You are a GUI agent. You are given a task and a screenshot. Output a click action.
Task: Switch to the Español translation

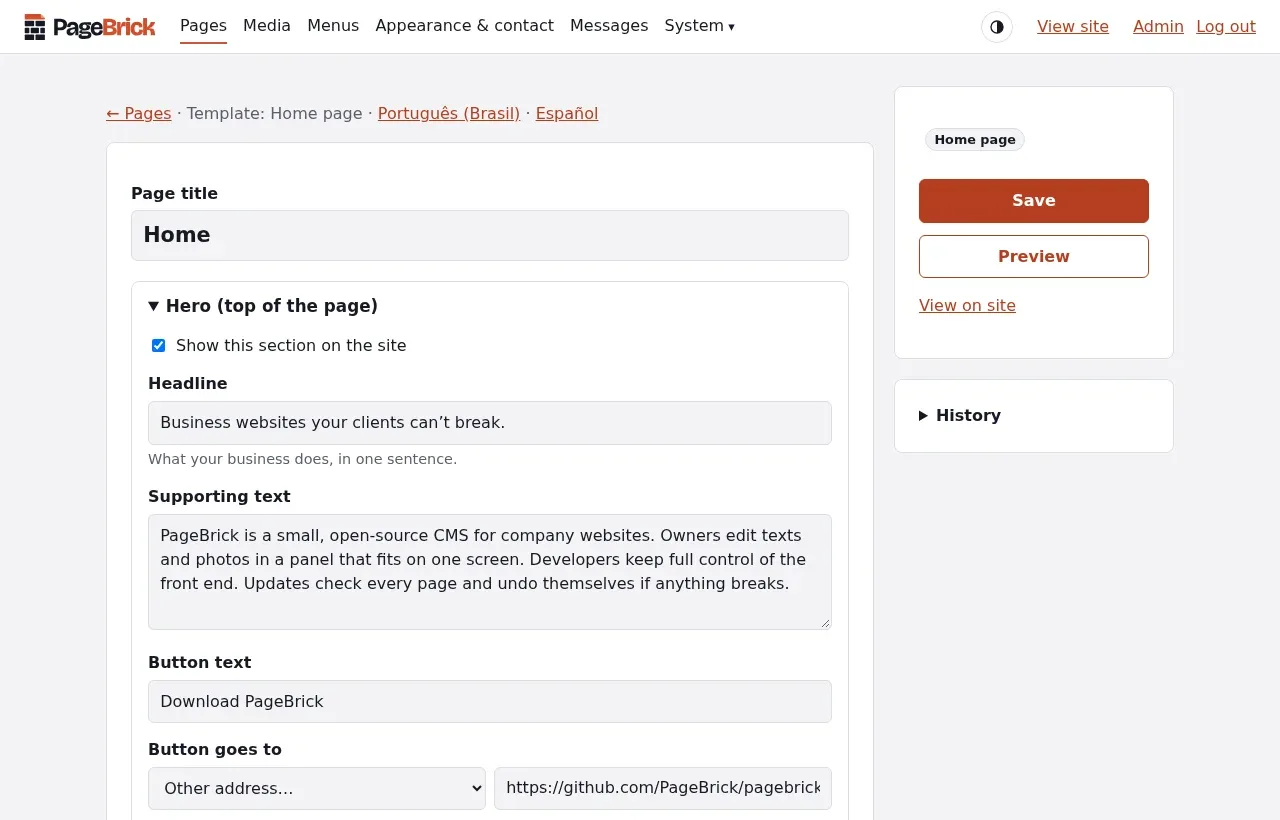(567, 114)
